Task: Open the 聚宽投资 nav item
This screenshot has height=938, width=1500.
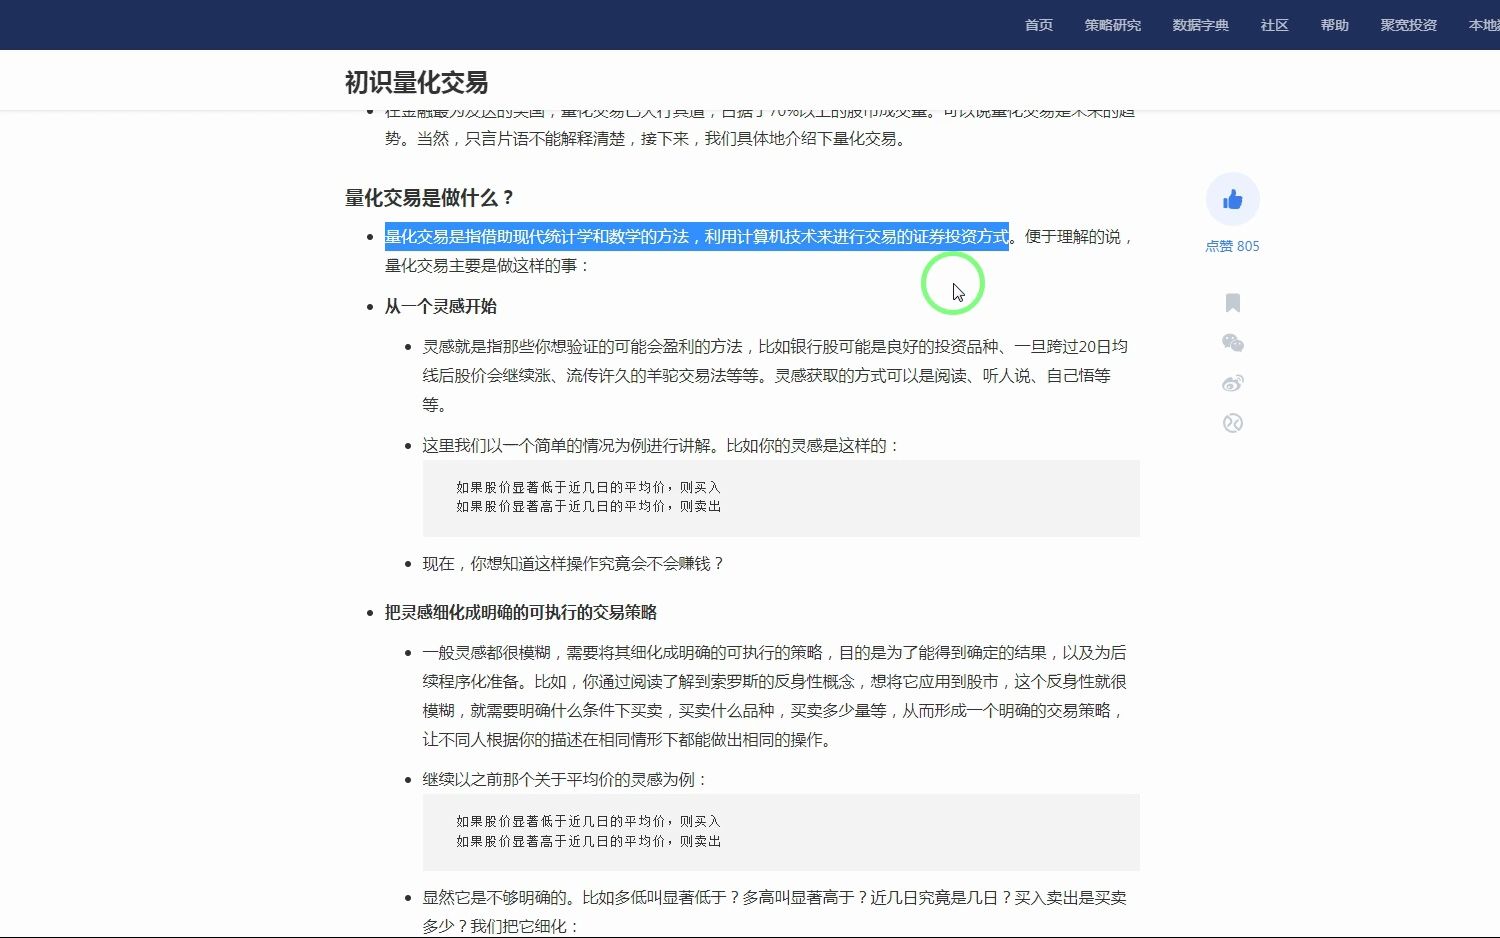Action: tap(1409, 25)
